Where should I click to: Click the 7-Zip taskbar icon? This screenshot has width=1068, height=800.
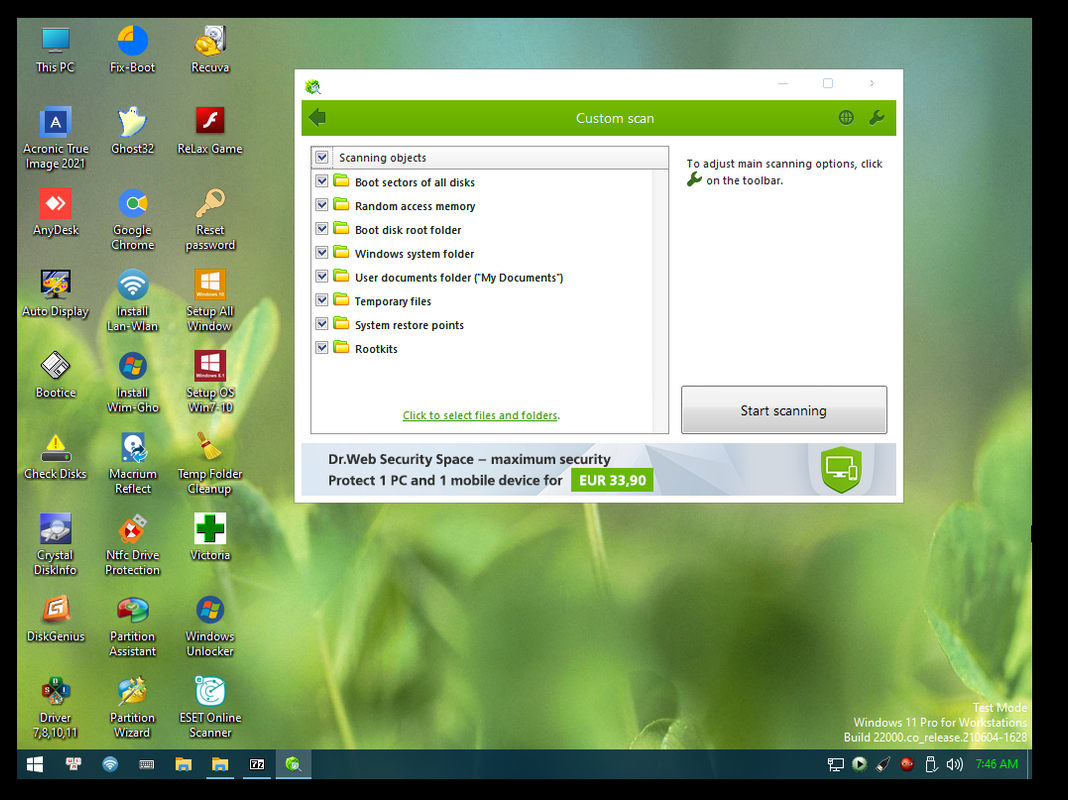click(257, 764)
